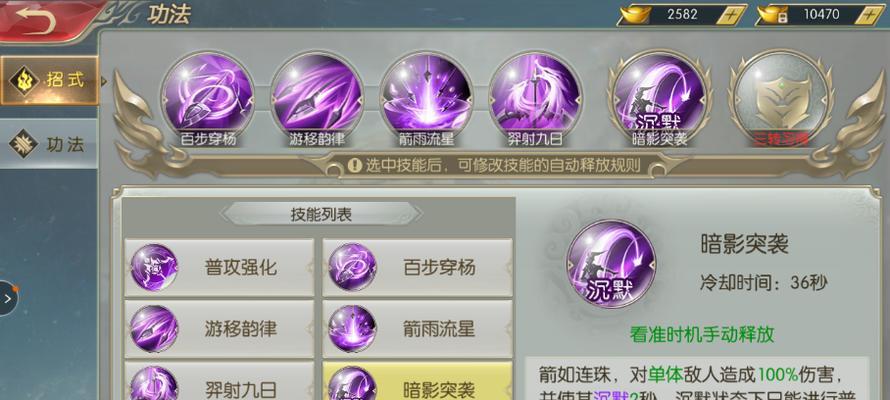Choose 普攻强化 from skill list
Viewport: 890px width, 400px height.
[x=219, y=267]
